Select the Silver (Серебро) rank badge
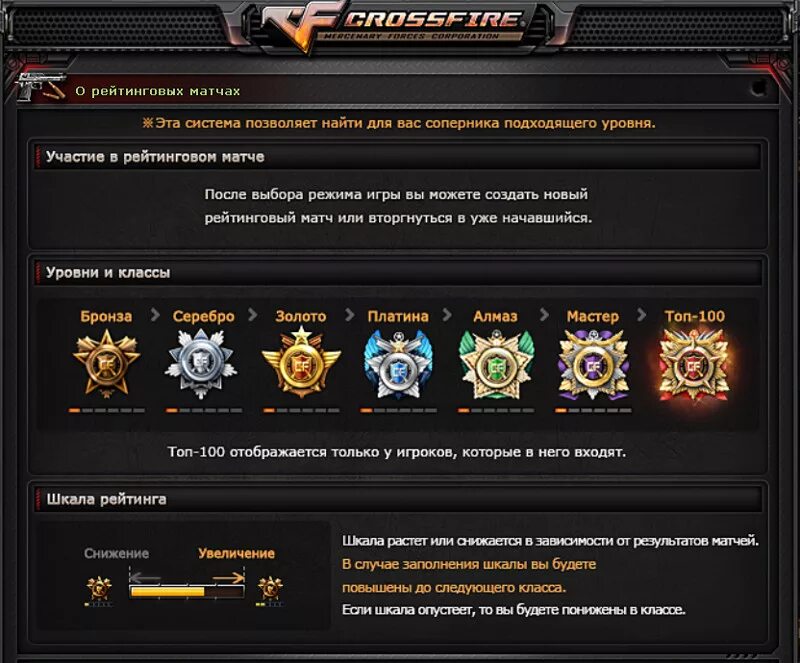The width and height of the screenshot is (800, 663). (202, 363)
